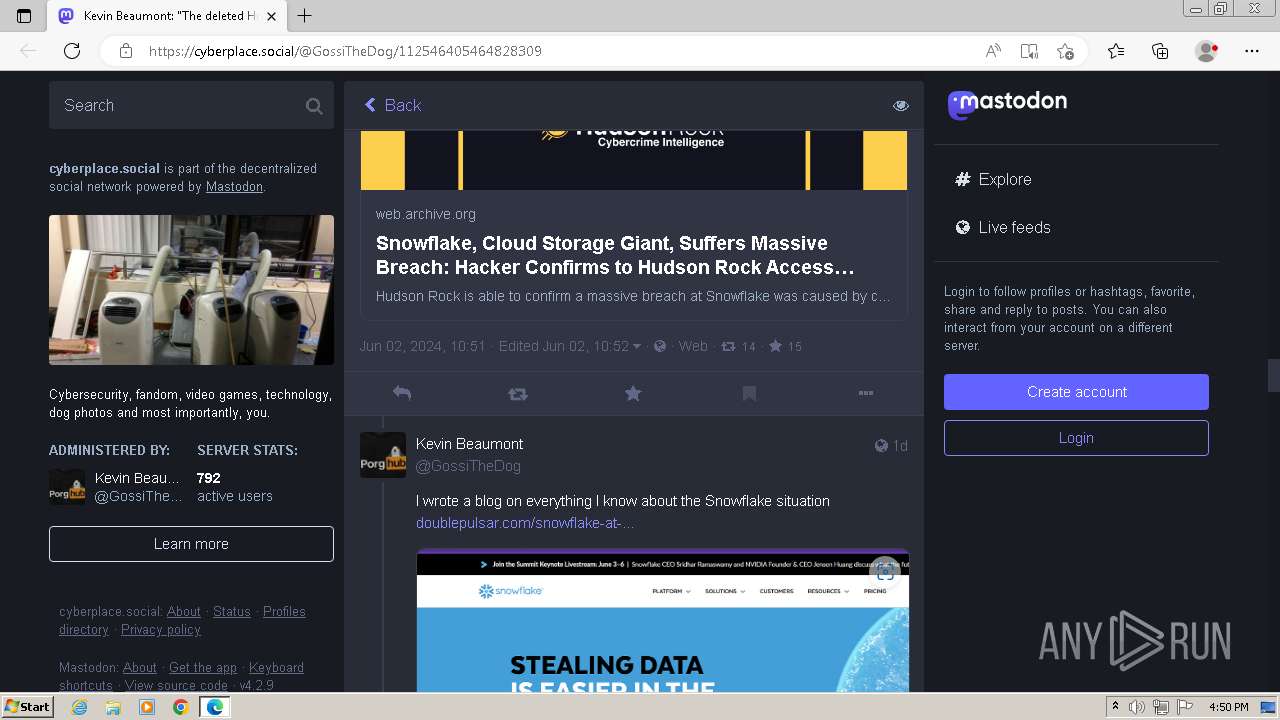
Task: Click the Login button
Action: tap(1076, 438)
